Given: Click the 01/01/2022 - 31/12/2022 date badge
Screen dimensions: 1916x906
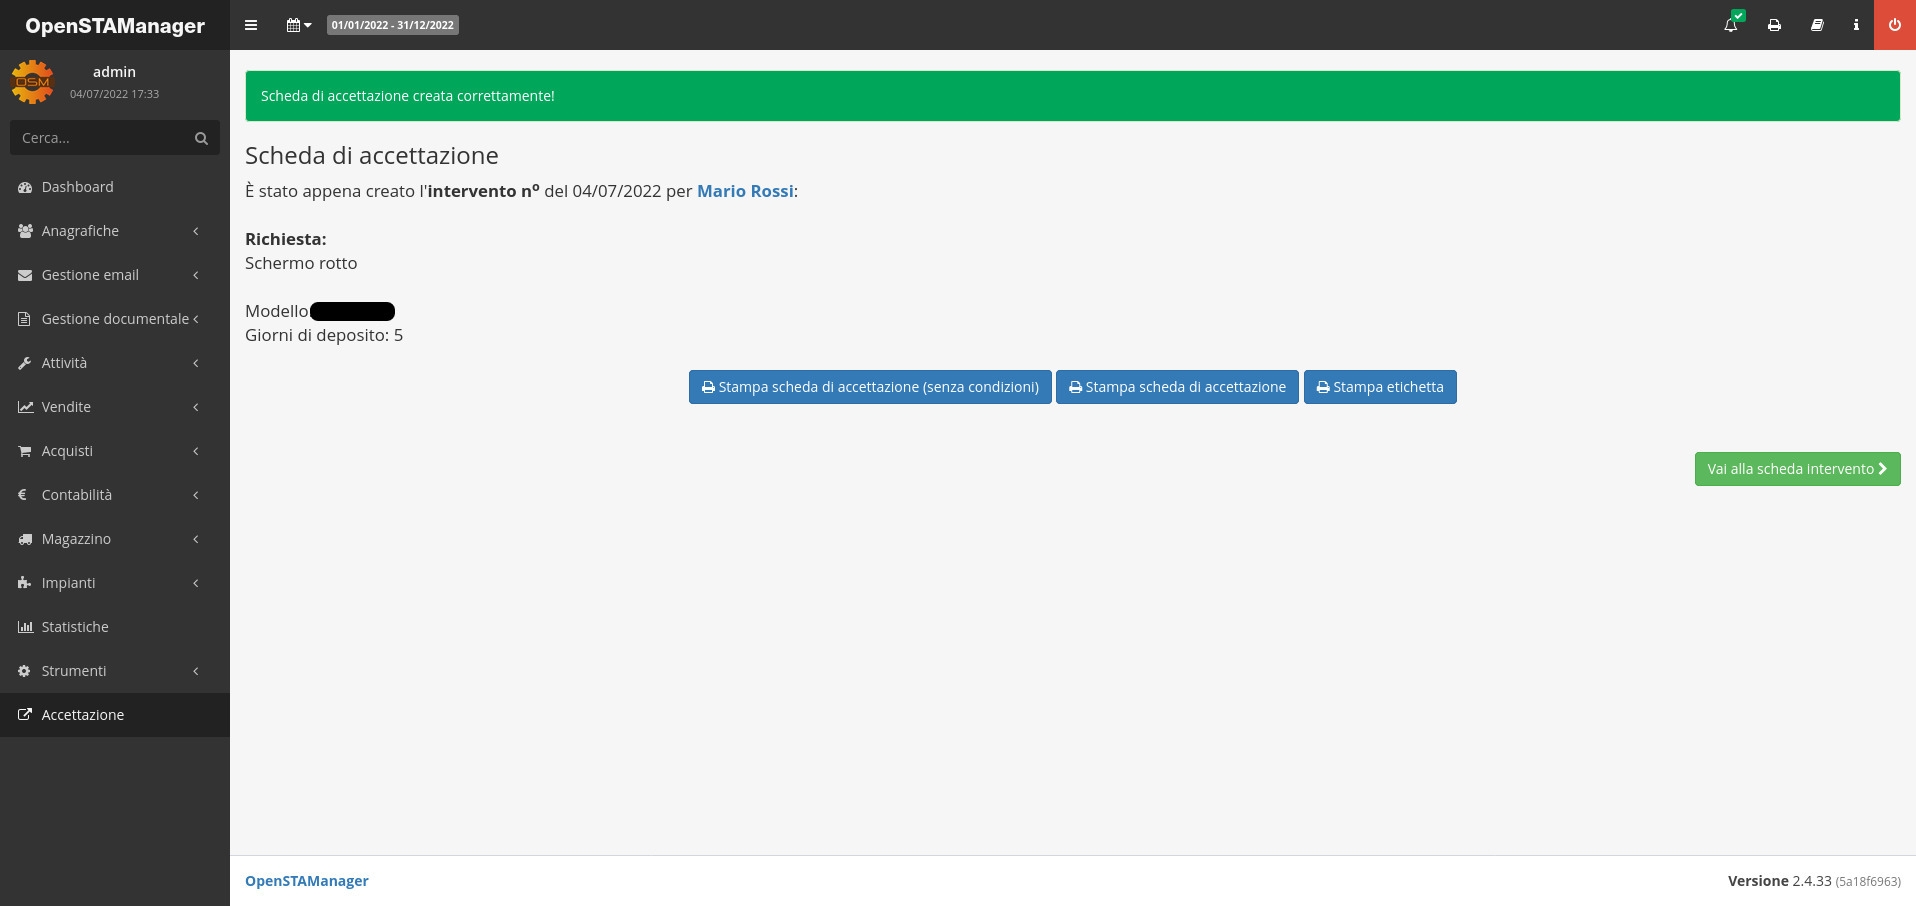Looking at the screenshot, I should point(393,25).
